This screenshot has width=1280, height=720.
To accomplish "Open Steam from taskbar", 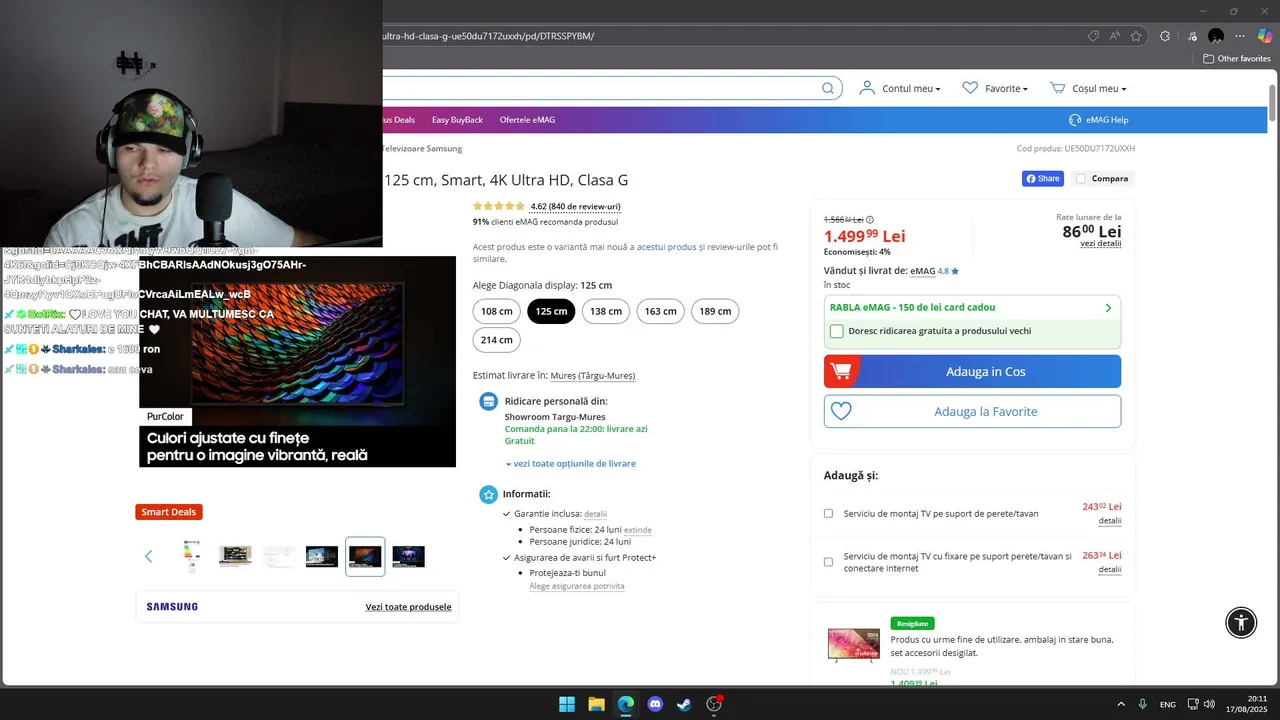I will point(684,704).
